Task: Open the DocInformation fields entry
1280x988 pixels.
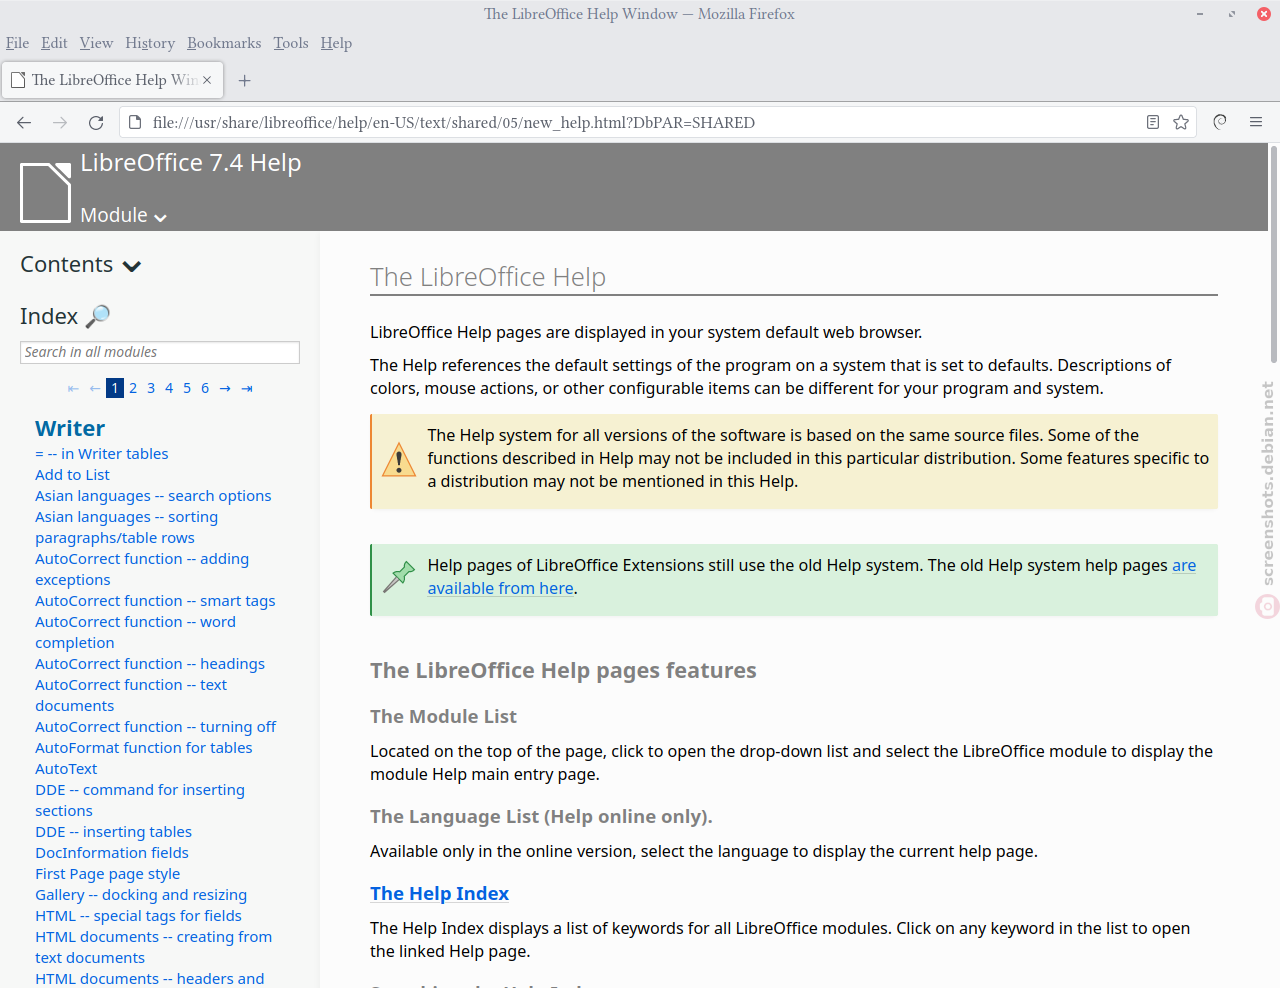Action: (112, 853)
